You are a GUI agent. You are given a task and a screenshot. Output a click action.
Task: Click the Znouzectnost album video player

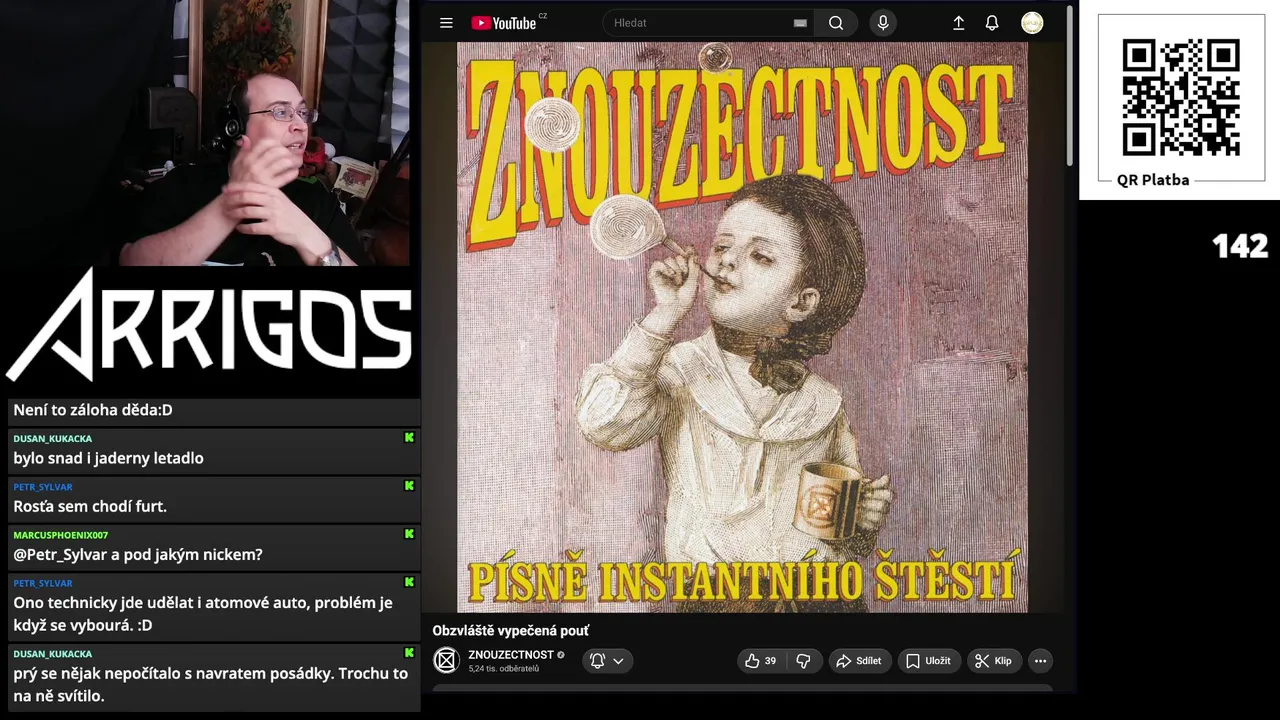click(742, 327)
